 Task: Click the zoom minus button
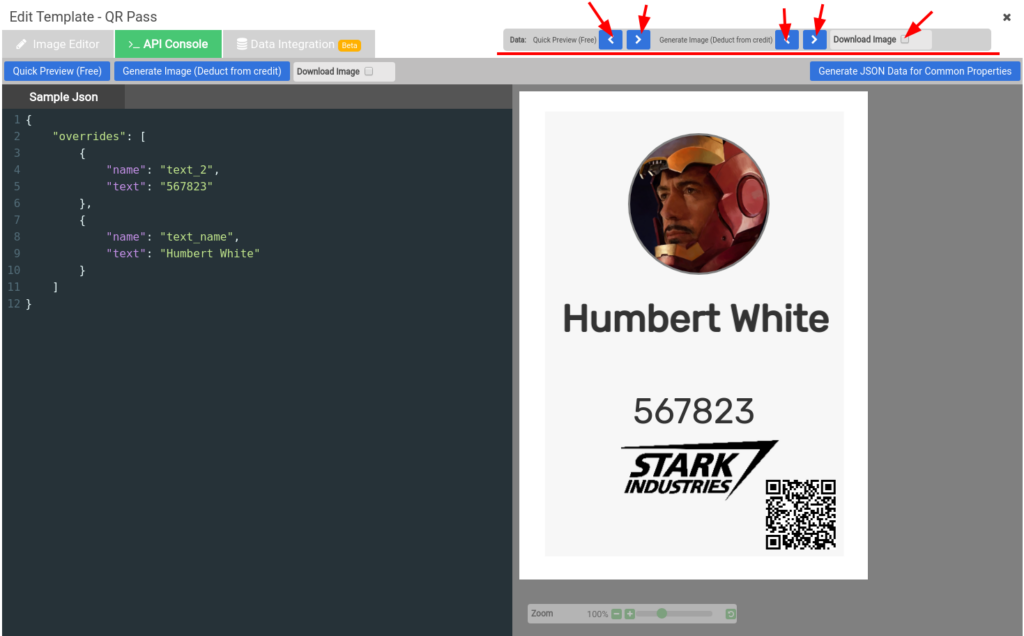[616, 614]
